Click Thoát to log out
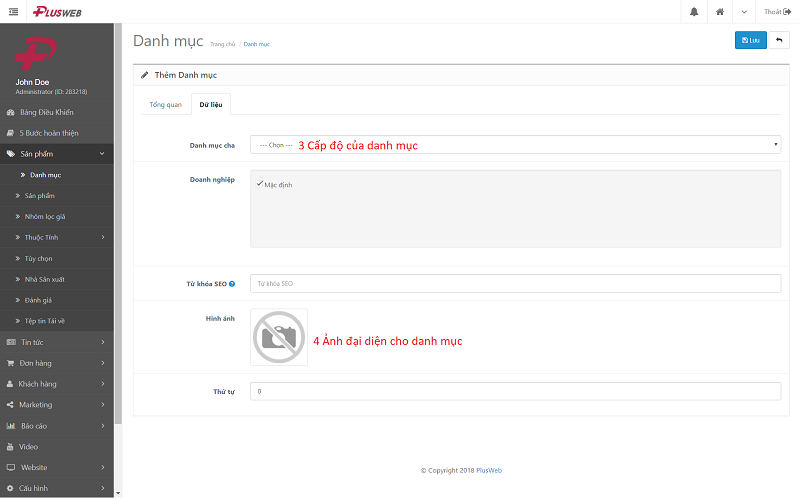The width and height of the screenshot is (800, 498). point(777,12)
